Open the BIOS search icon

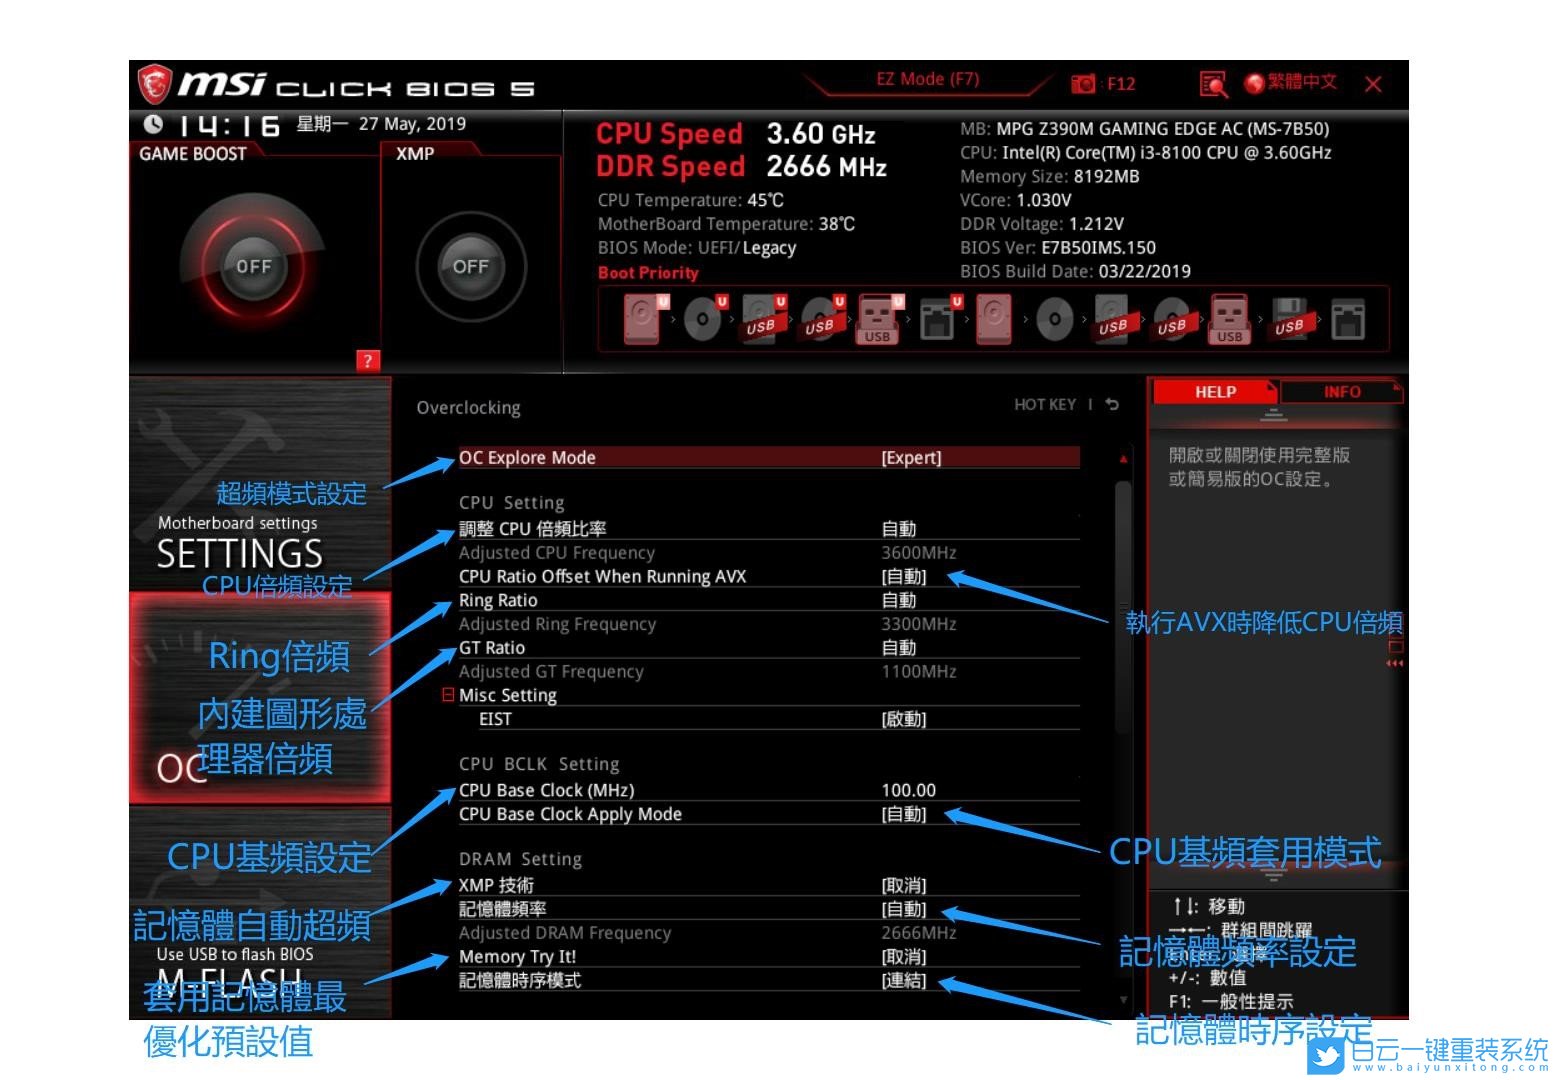[x=1212, y=84]
